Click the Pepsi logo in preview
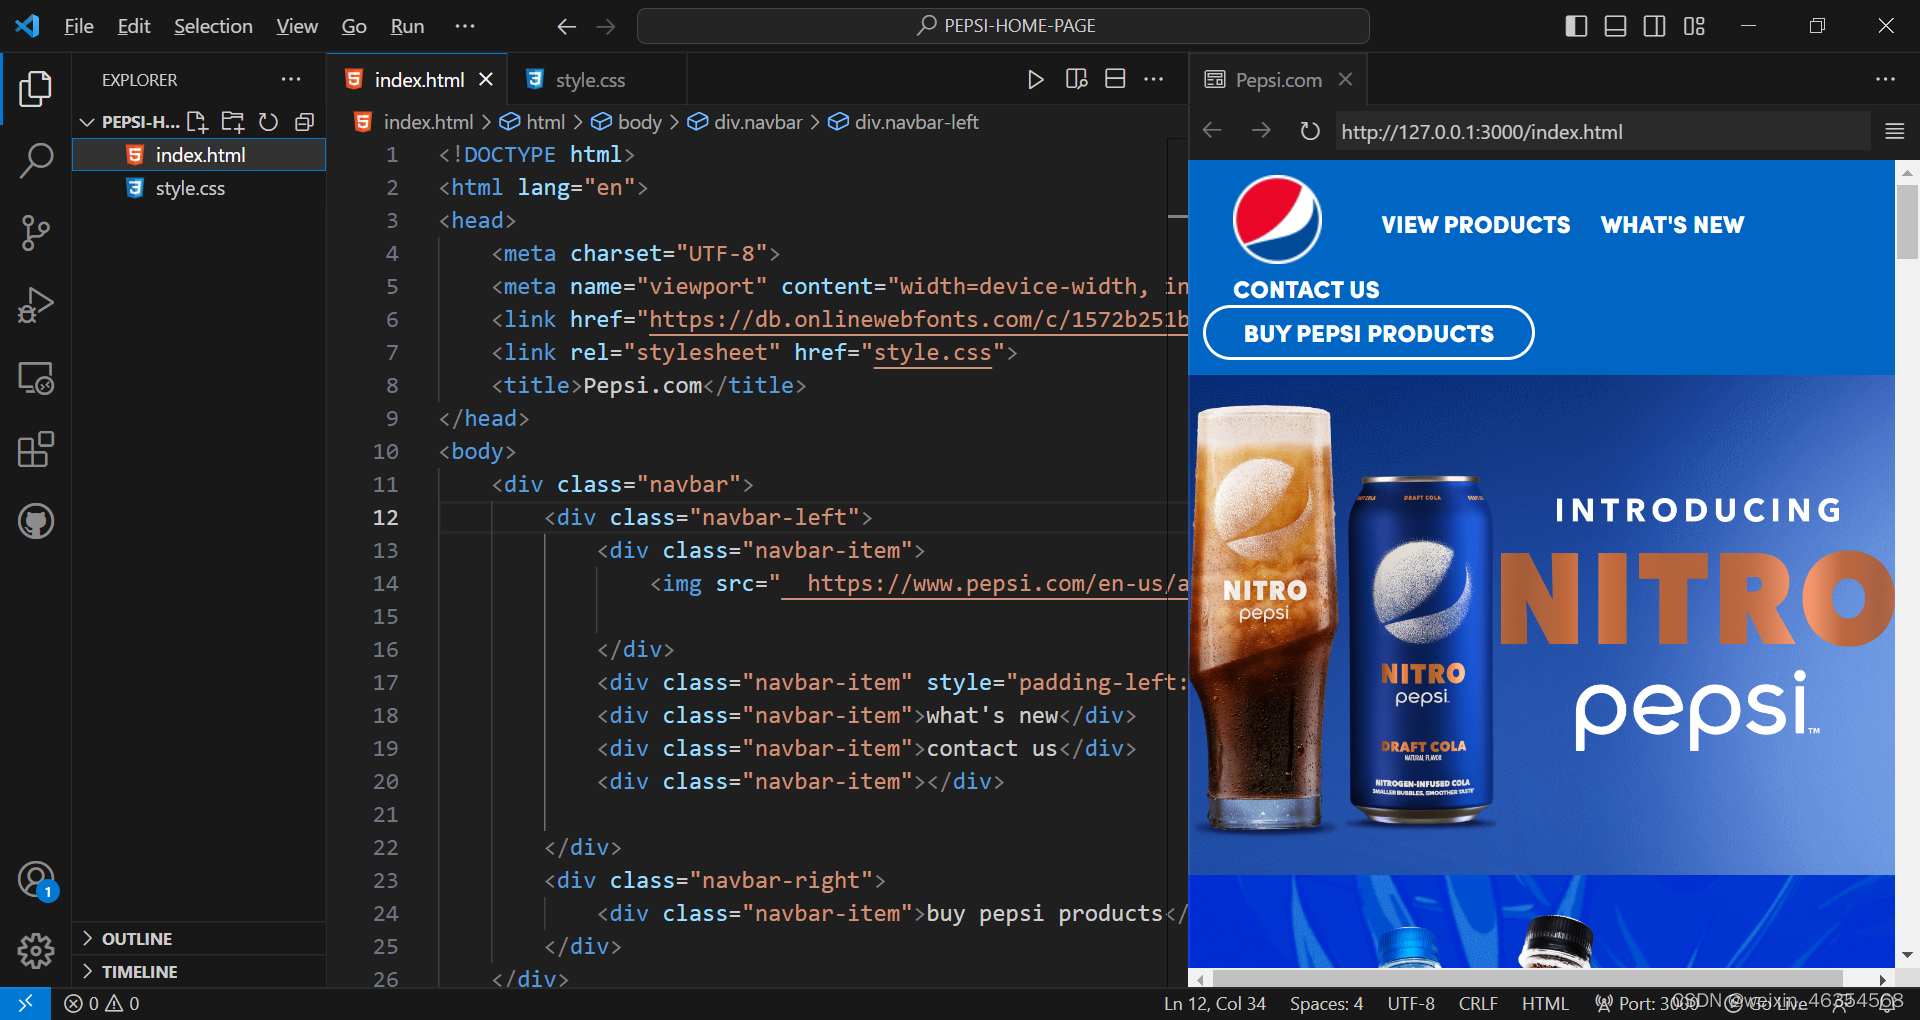This screenshot has width=1920, height=1020. click(x=1277, y=219)
